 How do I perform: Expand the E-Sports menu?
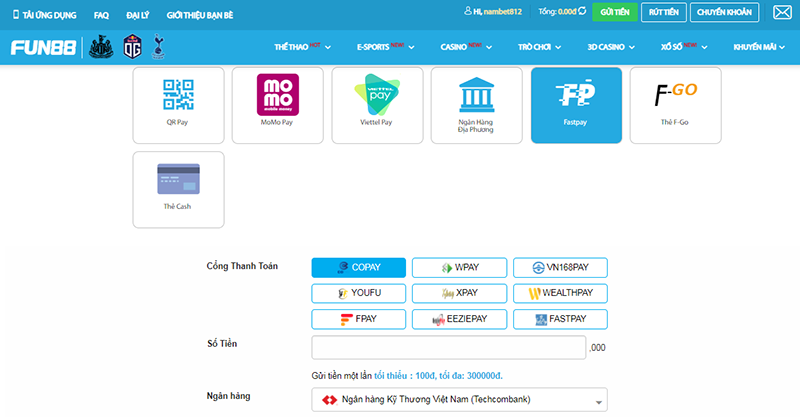[x=386, y=47]
